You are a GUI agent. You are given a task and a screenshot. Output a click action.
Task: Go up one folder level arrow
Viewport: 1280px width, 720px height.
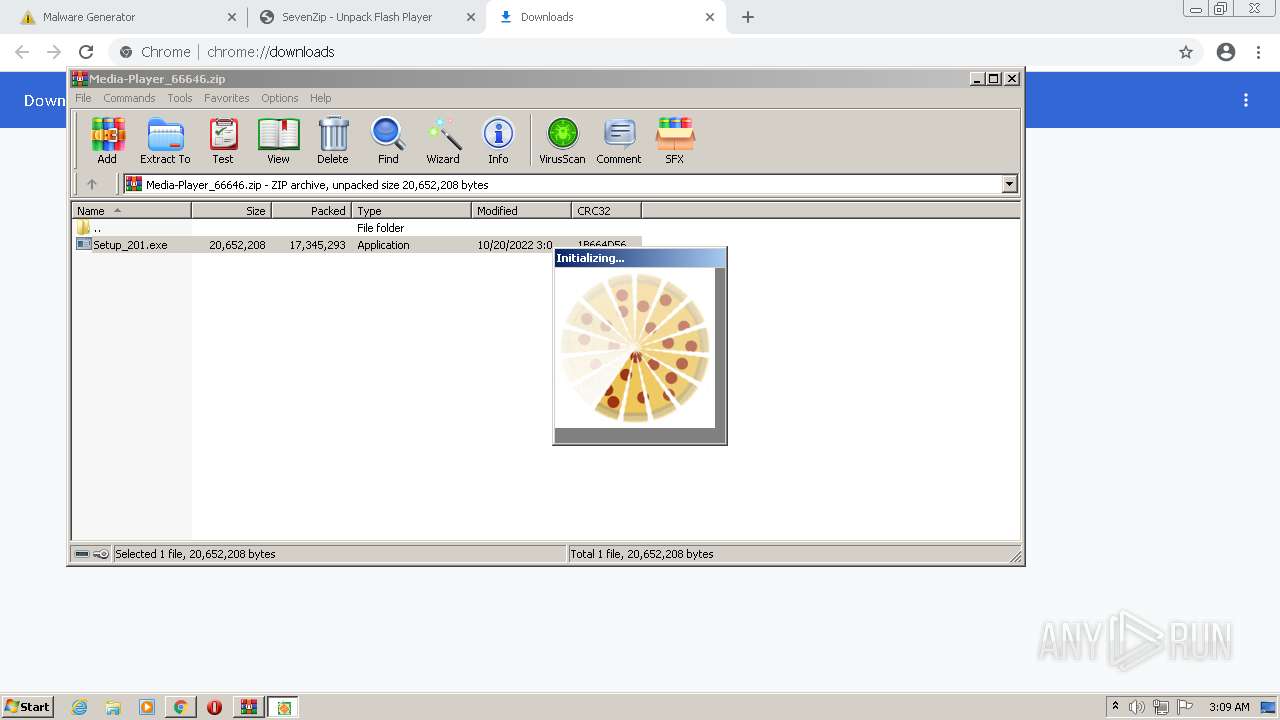pyautogui.click(x=92, y=184)
